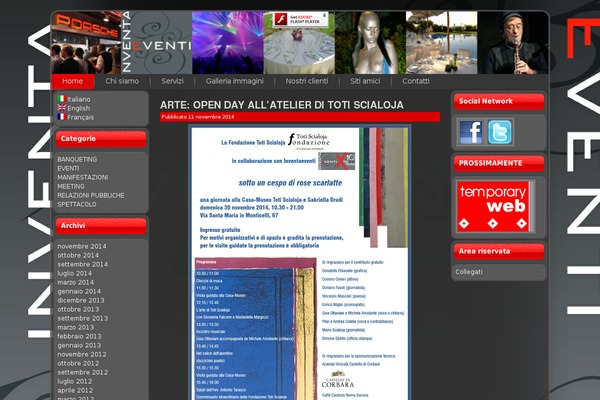Open the settembre 2013 archive

83,318
